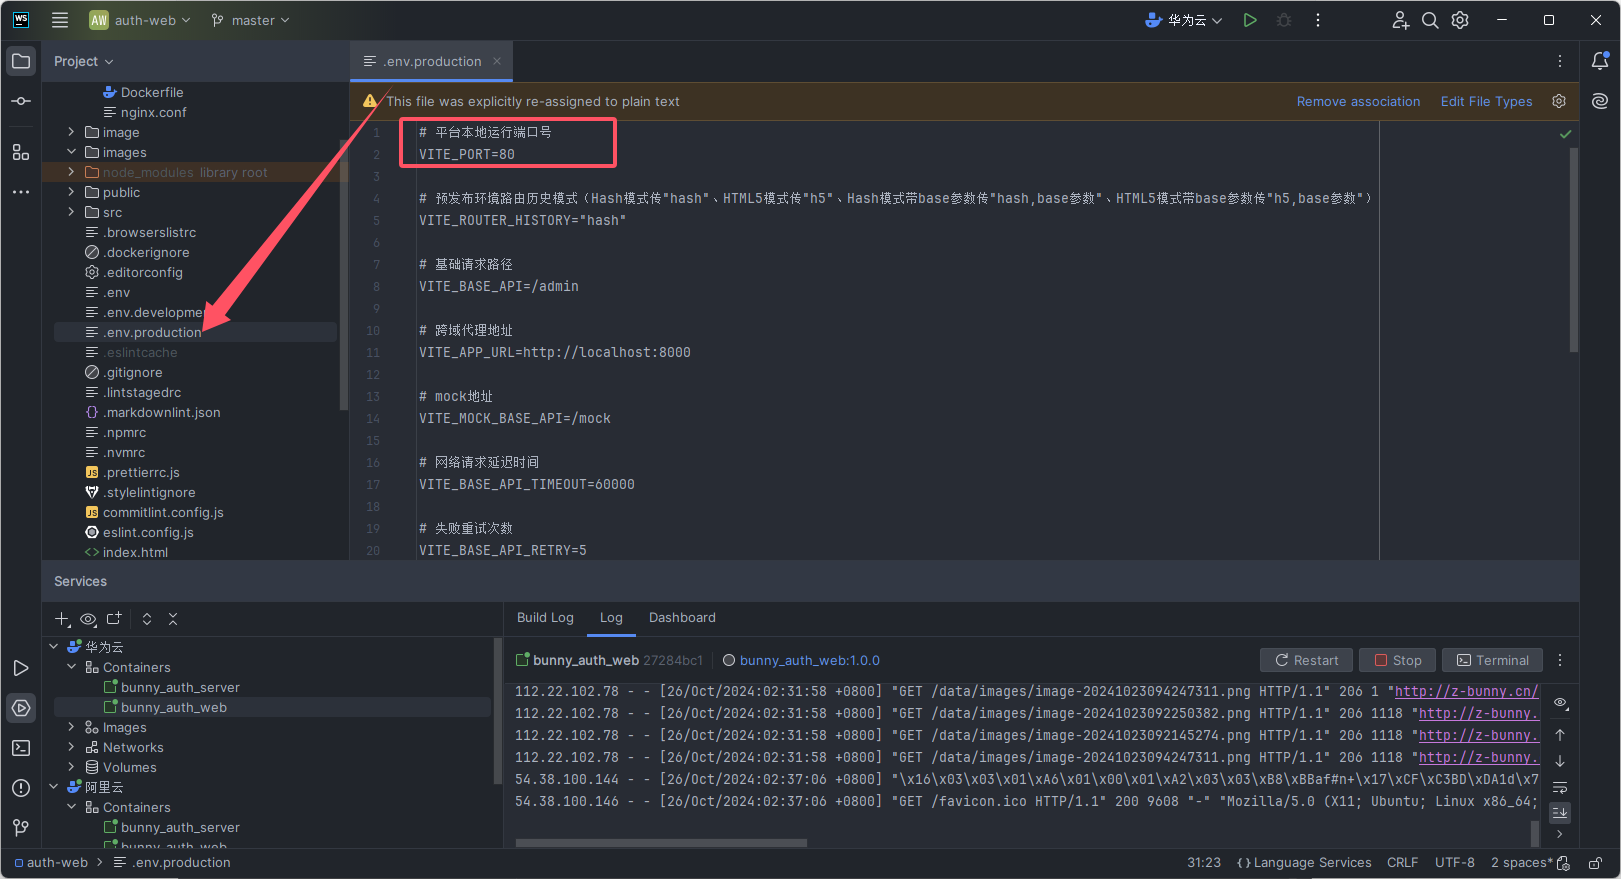Open the Problems tool window icon
The width and height of the screenshot is (1621, 879).
[x=21, y=788]
